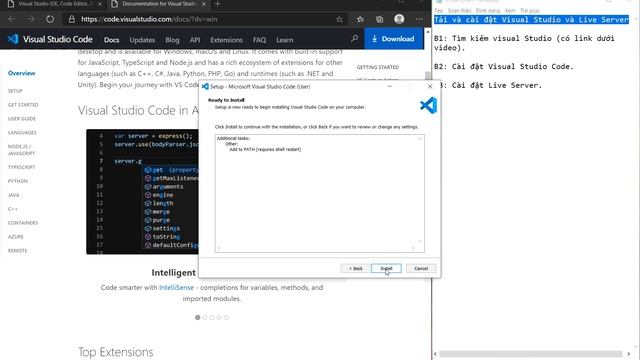Select the fifth carousel dot
Image resolution: width=640 pixels, height=360 pixels.
click(226, 317)
